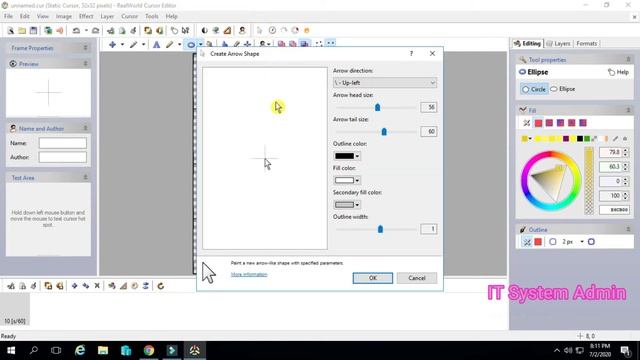The image size is (640, 360).
Task: Click the eyedropper icon in Fill panel
Action: click(616, 139)
